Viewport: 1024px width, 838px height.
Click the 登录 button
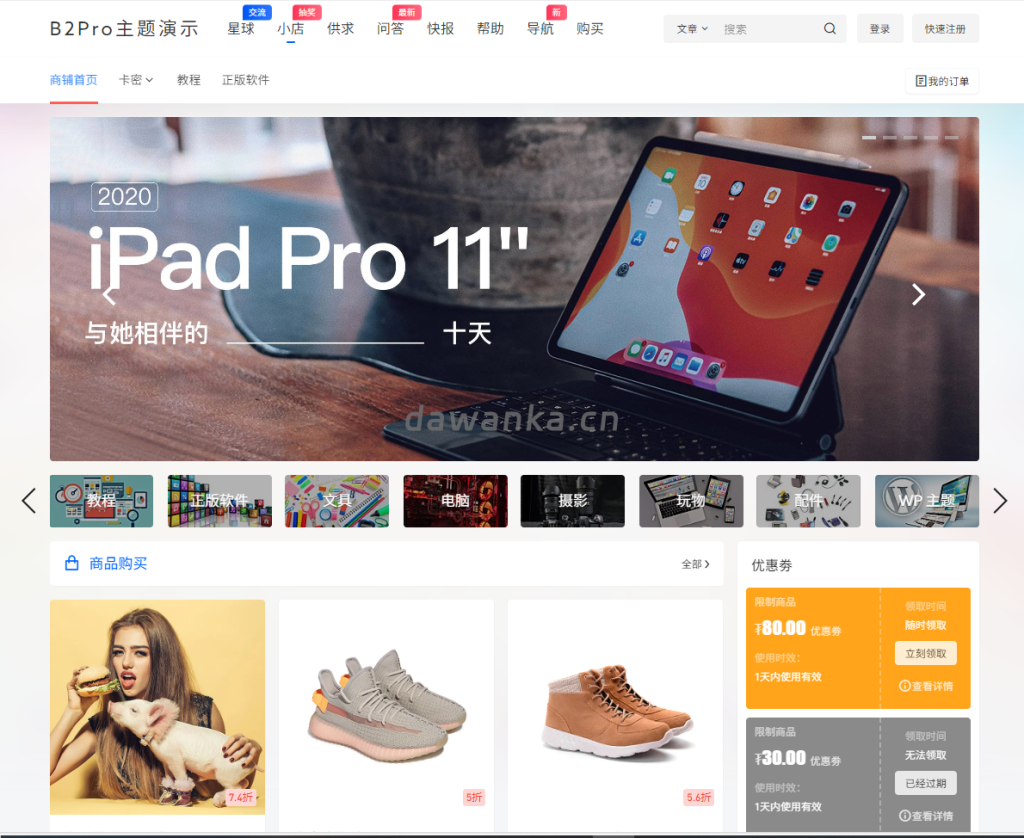(x=880, y=29)
